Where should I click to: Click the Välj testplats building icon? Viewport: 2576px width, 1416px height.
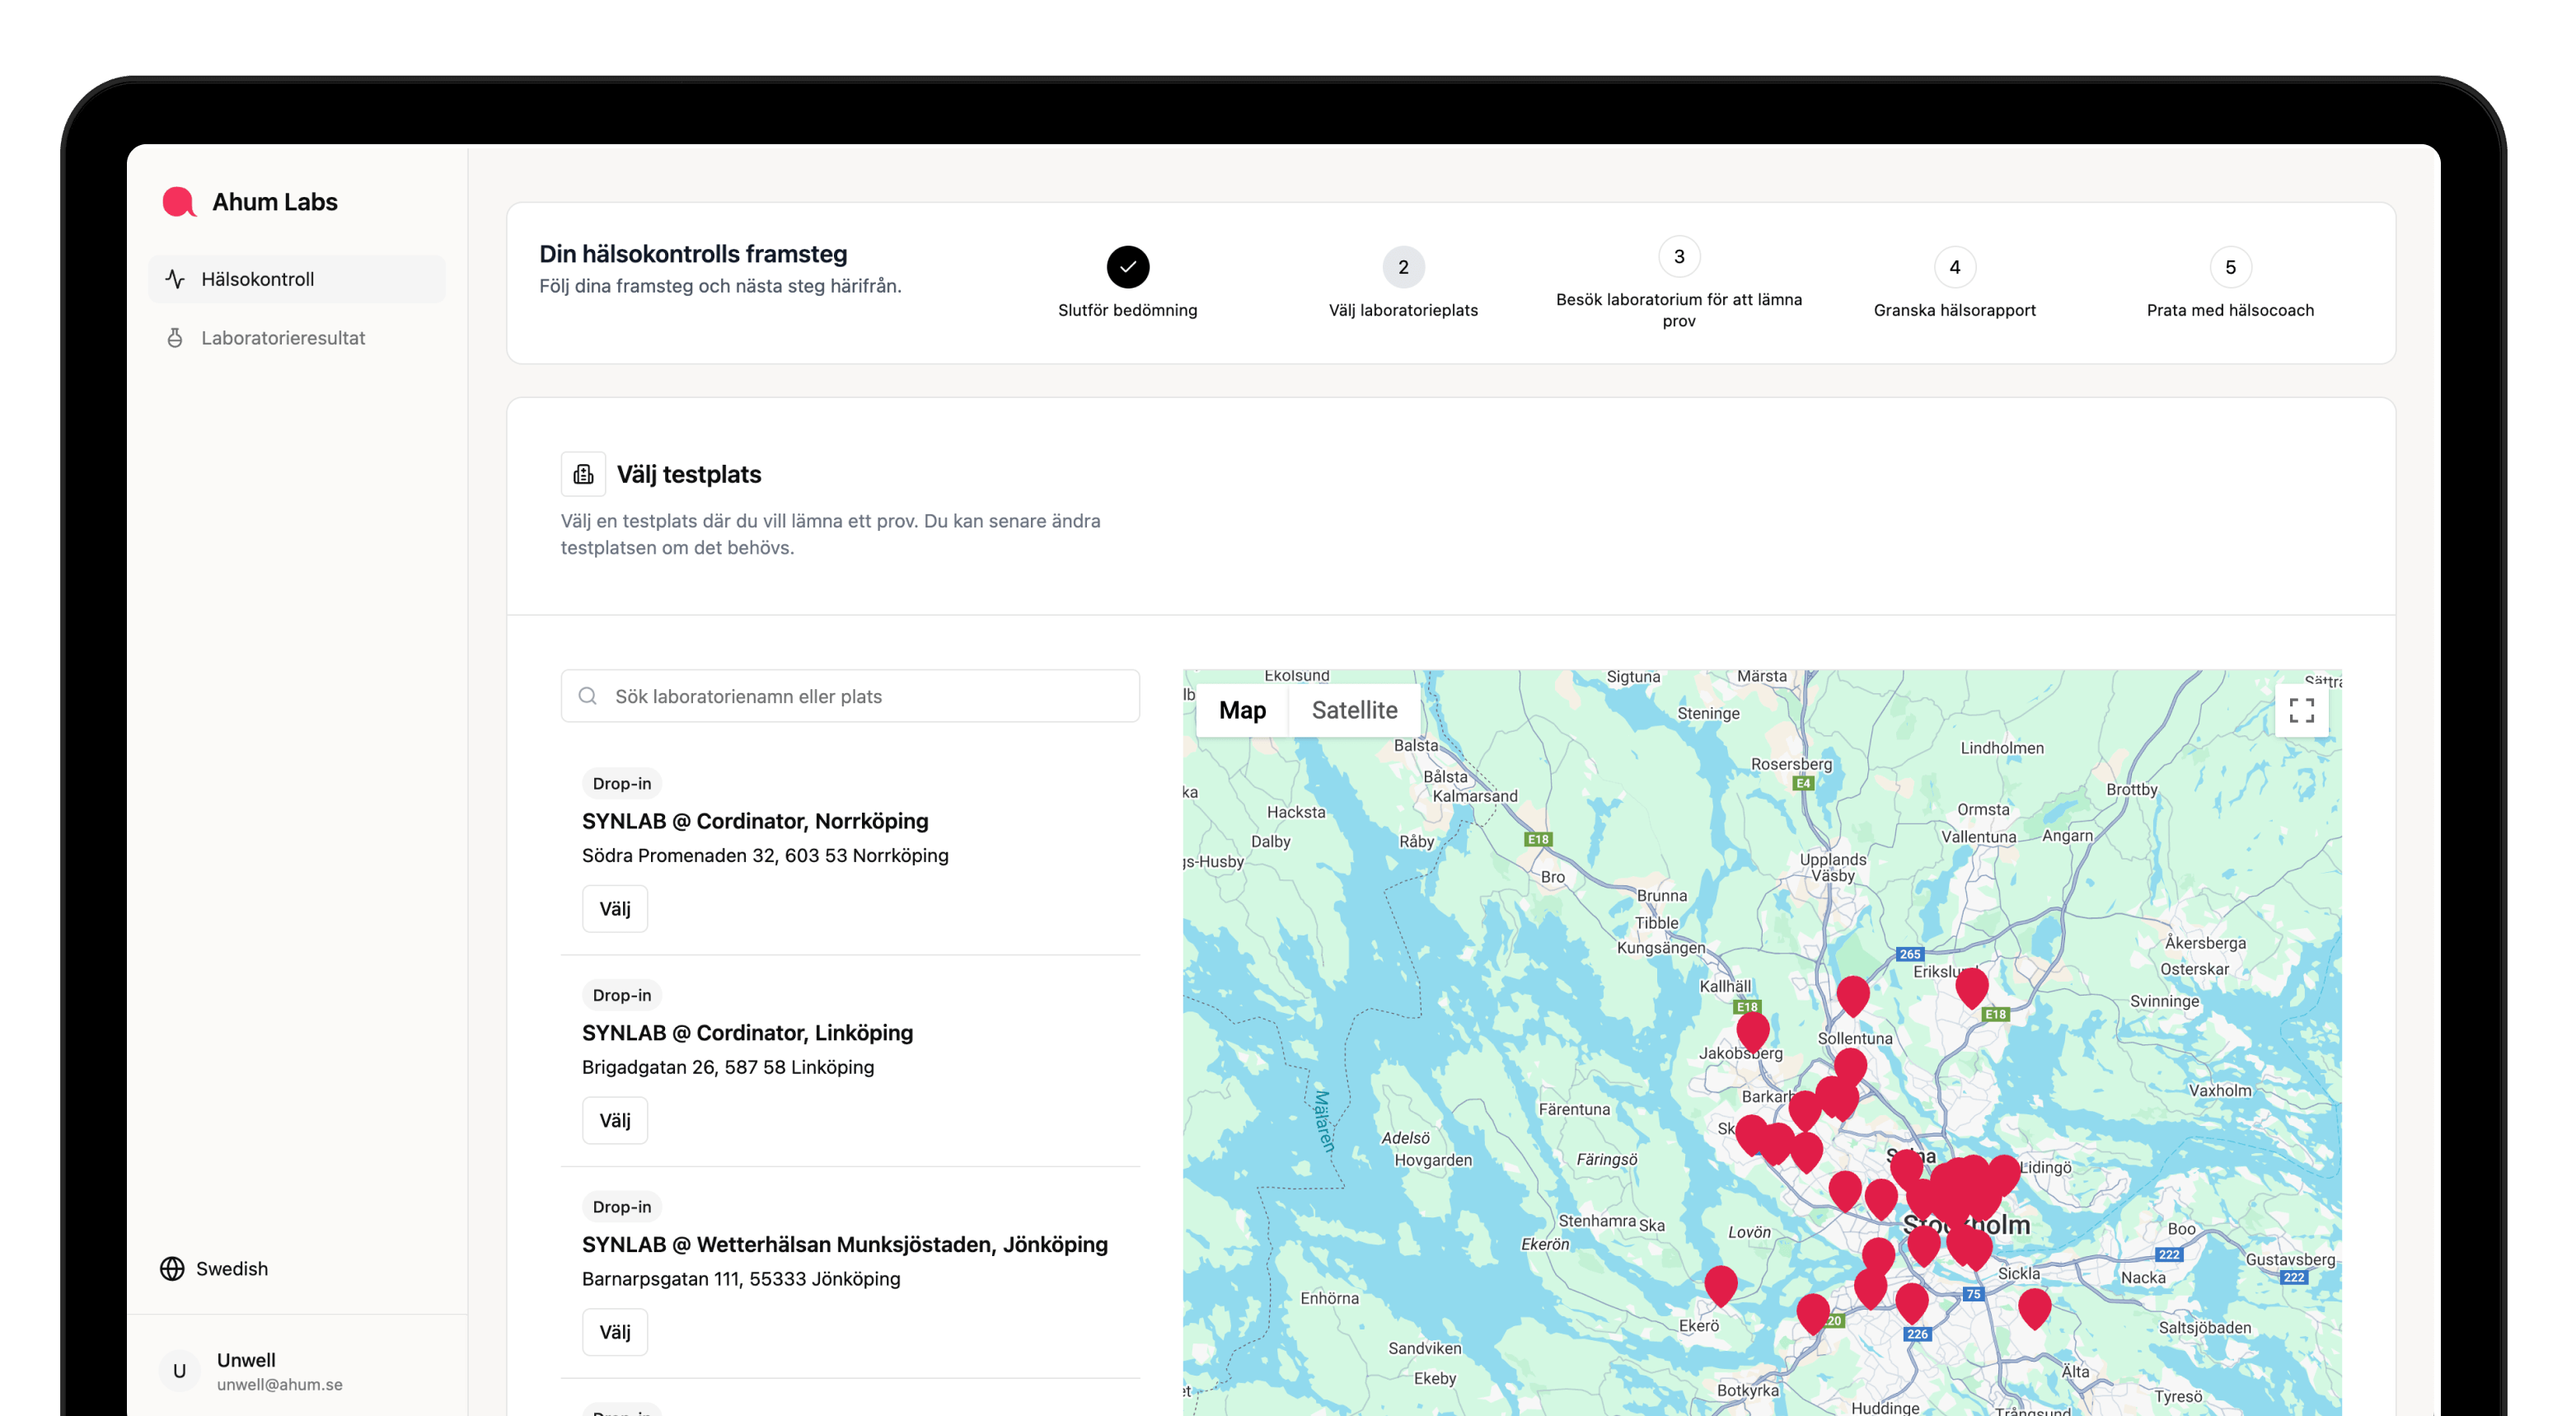[583, 474]
